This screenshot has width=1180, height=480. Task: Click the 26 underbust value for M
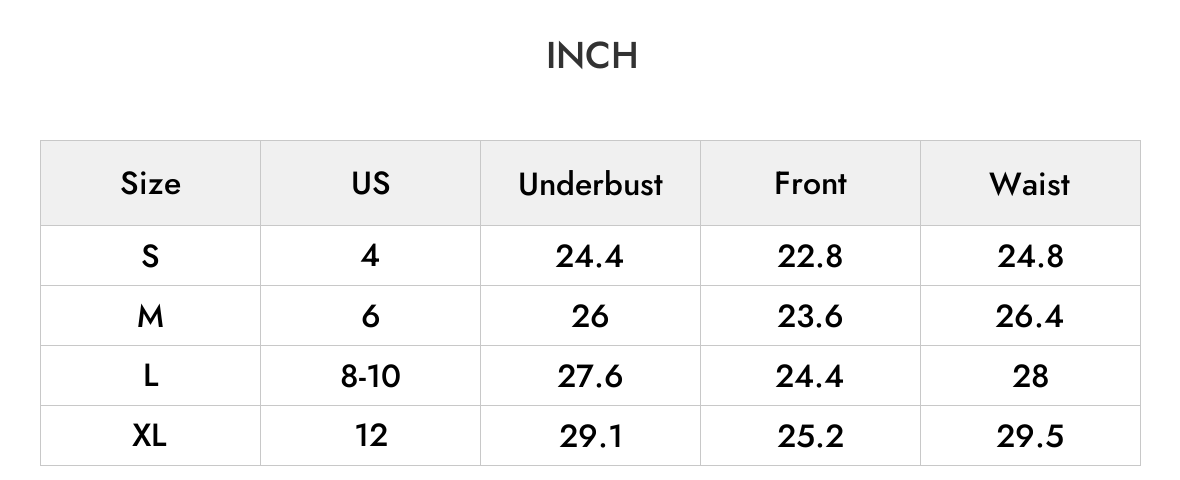(590, 316)
